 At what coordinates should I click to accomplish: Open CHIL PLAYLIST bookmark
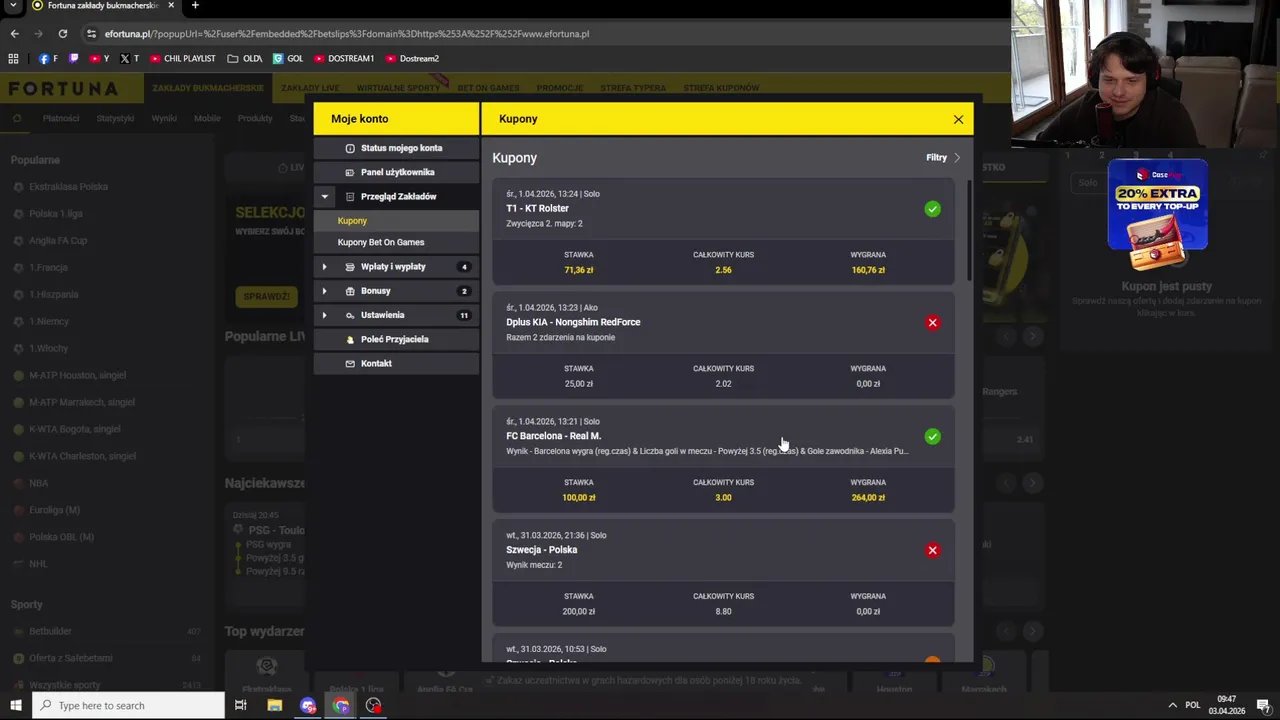pyautogui.click(x=182, y=59)
